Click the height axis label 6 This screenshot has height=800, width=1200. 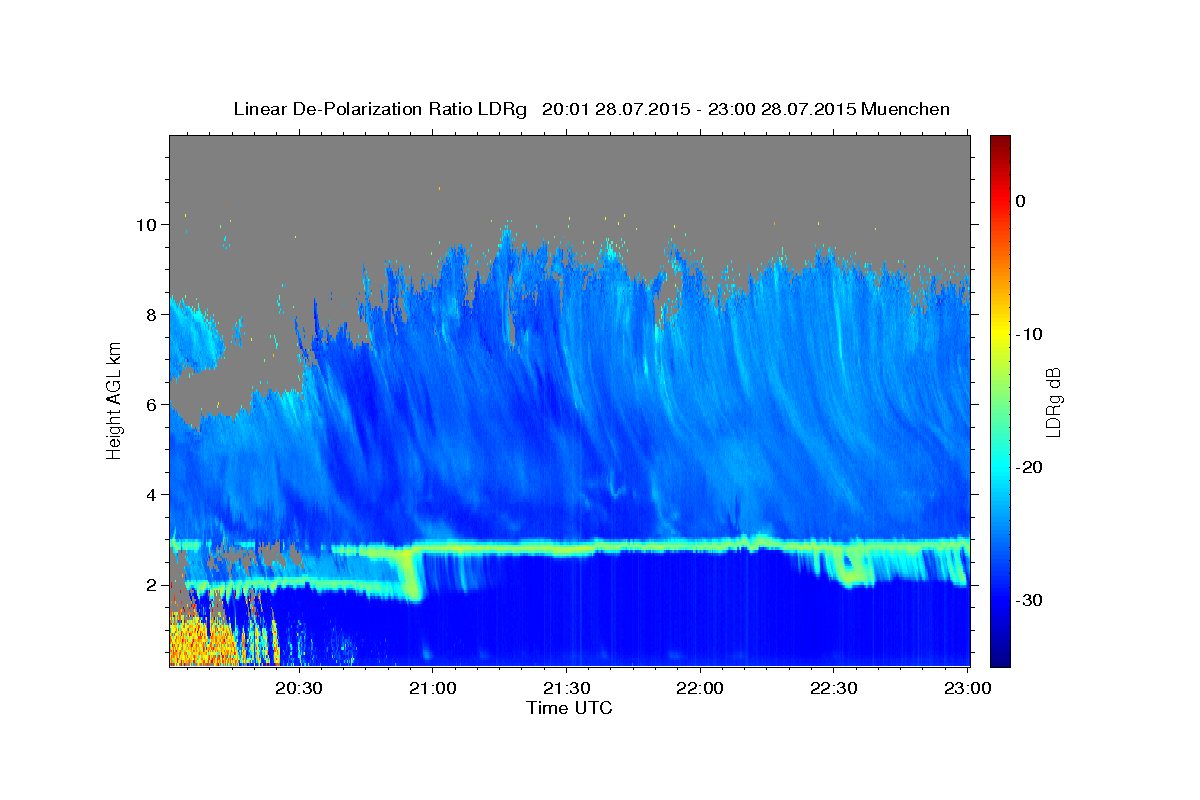coord(153,404)
